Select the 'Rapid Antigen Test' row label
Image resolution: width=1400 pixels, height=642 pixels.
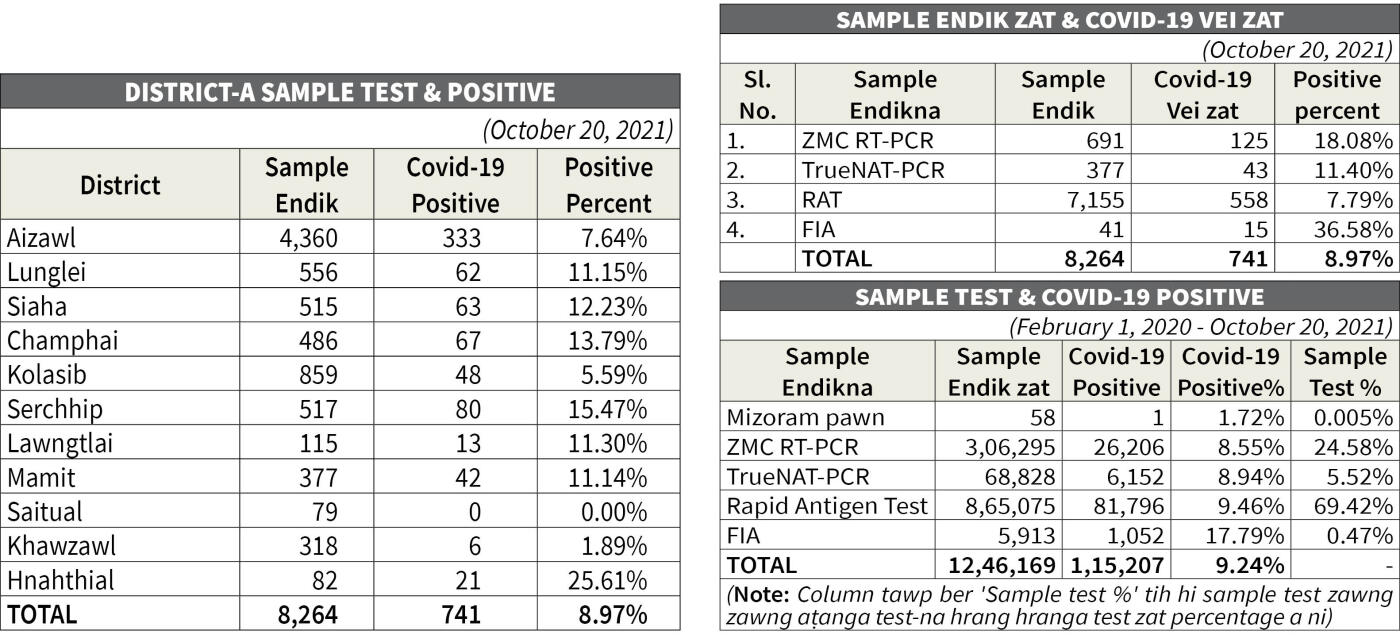(x=827, y=506)
